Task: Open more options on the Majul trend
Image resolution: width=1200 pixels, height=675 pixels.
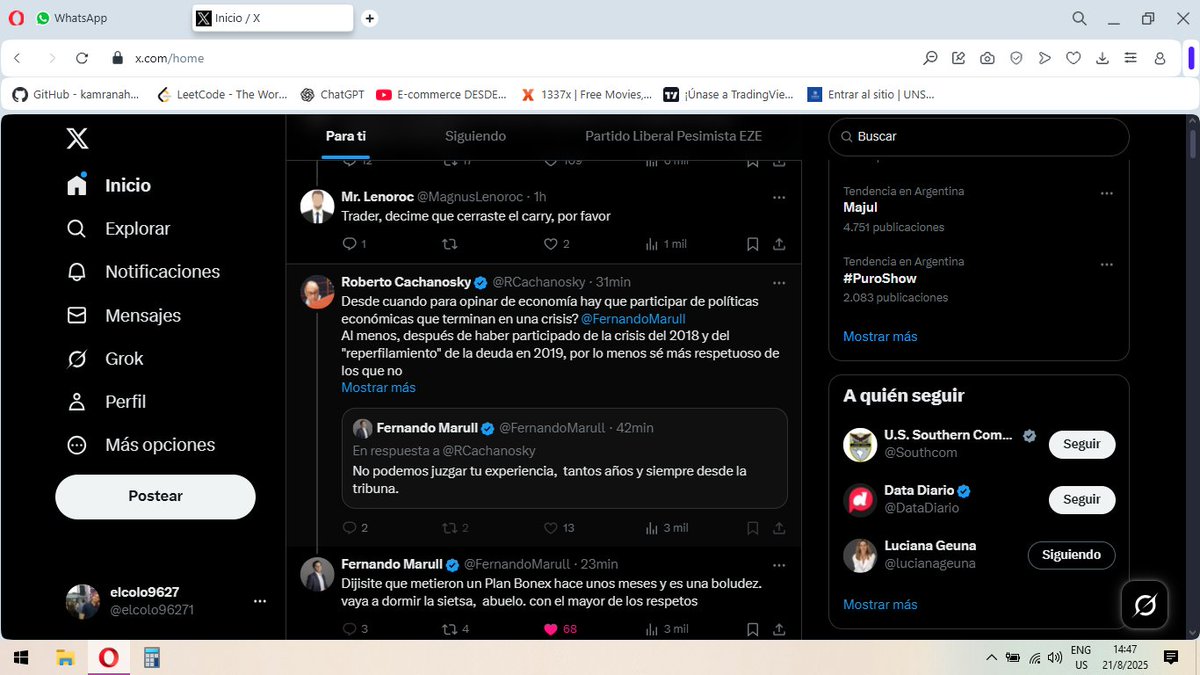Action: pos(1107,193)
